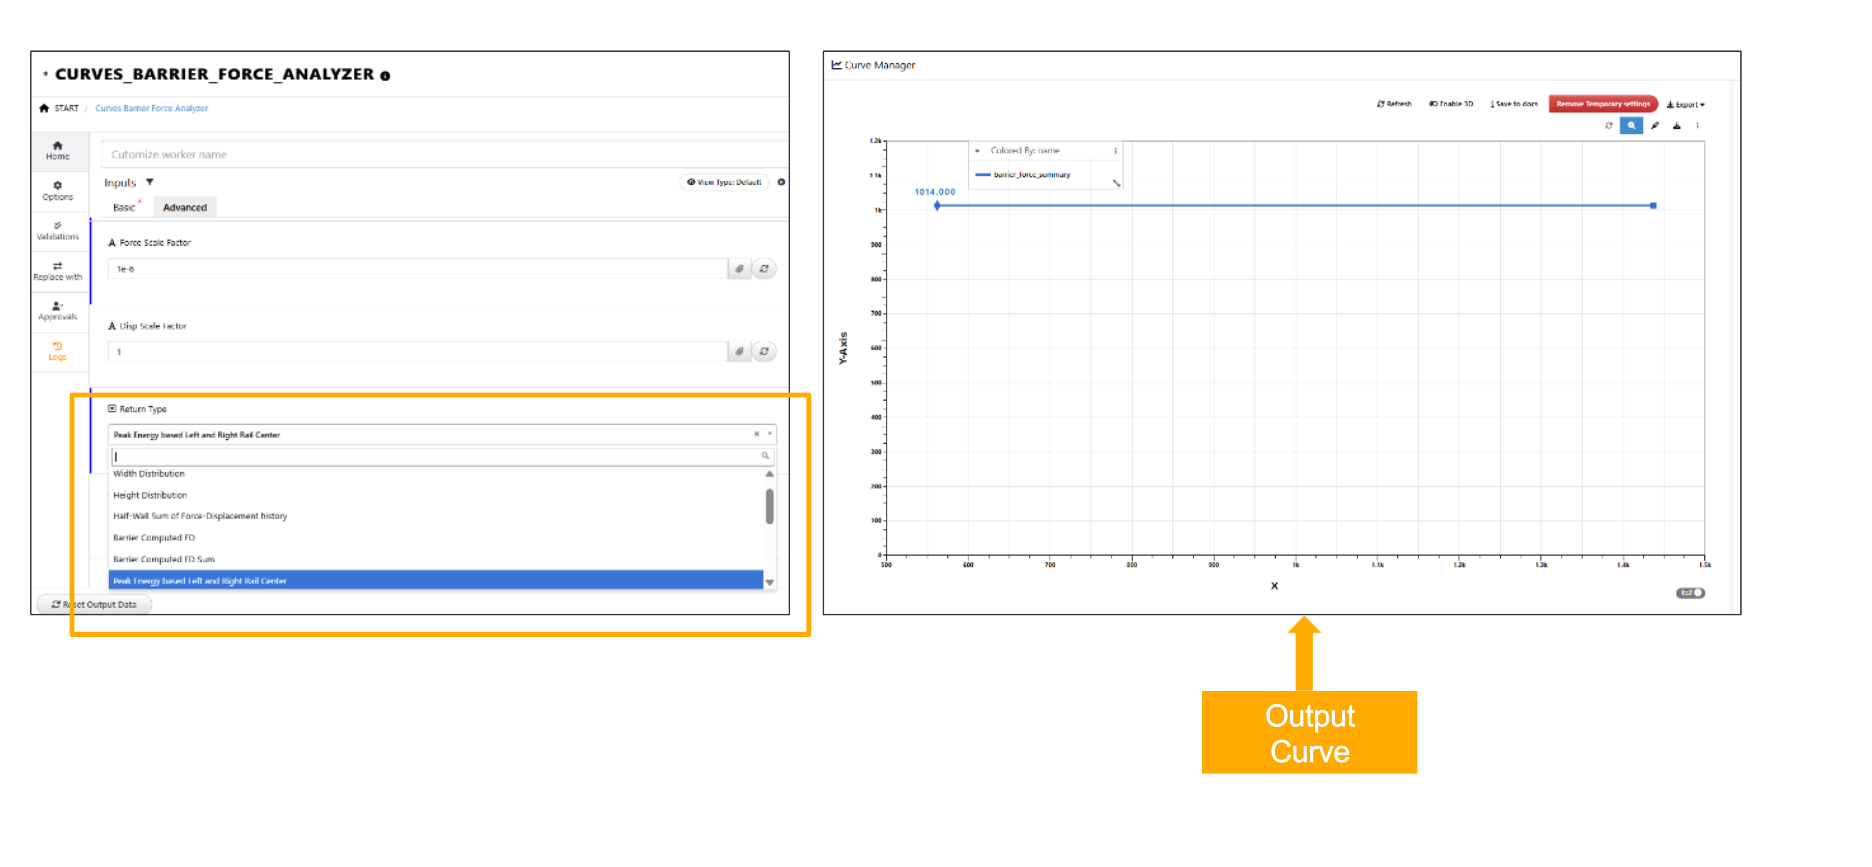
Task: Click Remove Temporary settings button
Action: [1603, 104]
